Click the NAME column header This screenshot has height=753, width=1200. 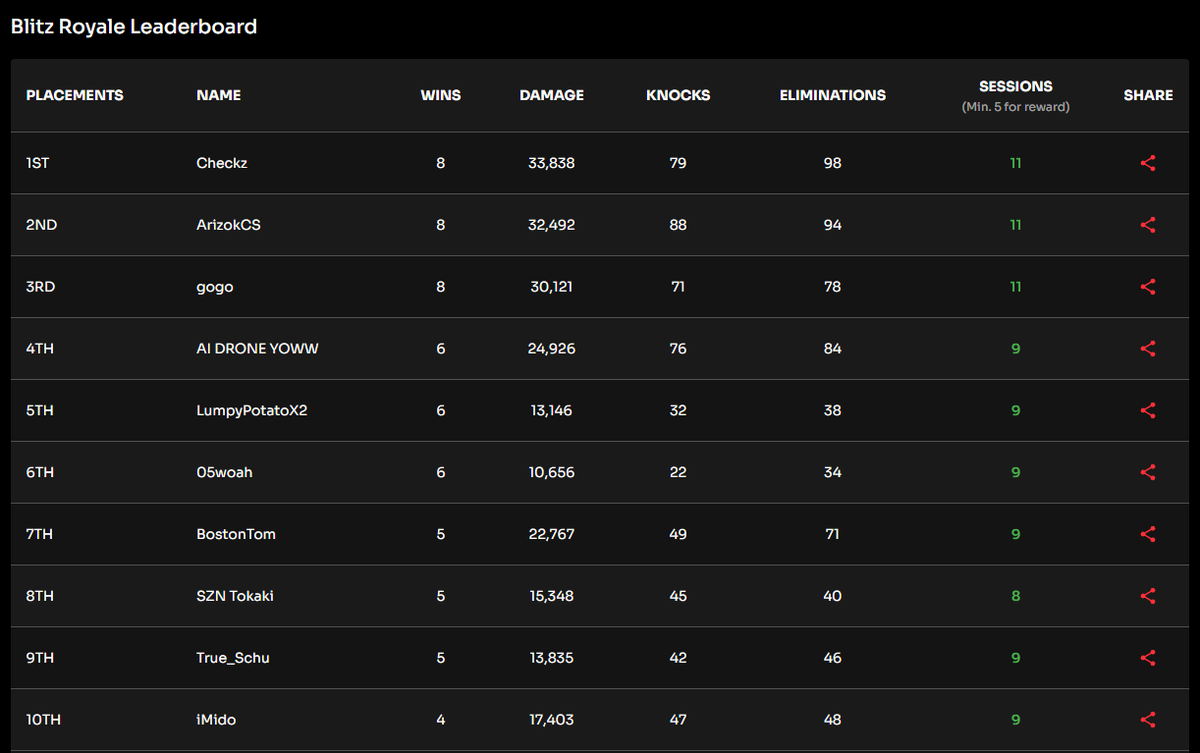[219, 95]
